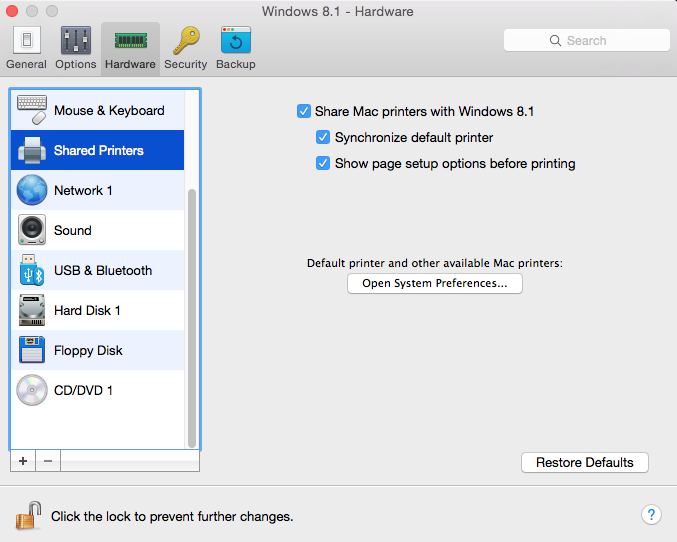Select Floppy Disk in the list
Screen dimensions: 677x542
pos(98,350)
